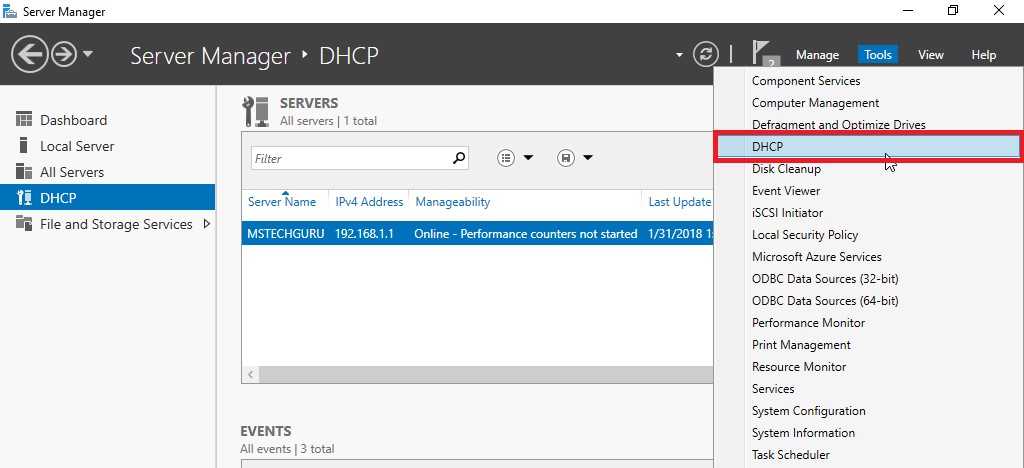This screenshot has height=468, width=1024.
Task: Choose System Information from Tools menu
Action: [803, 433]
